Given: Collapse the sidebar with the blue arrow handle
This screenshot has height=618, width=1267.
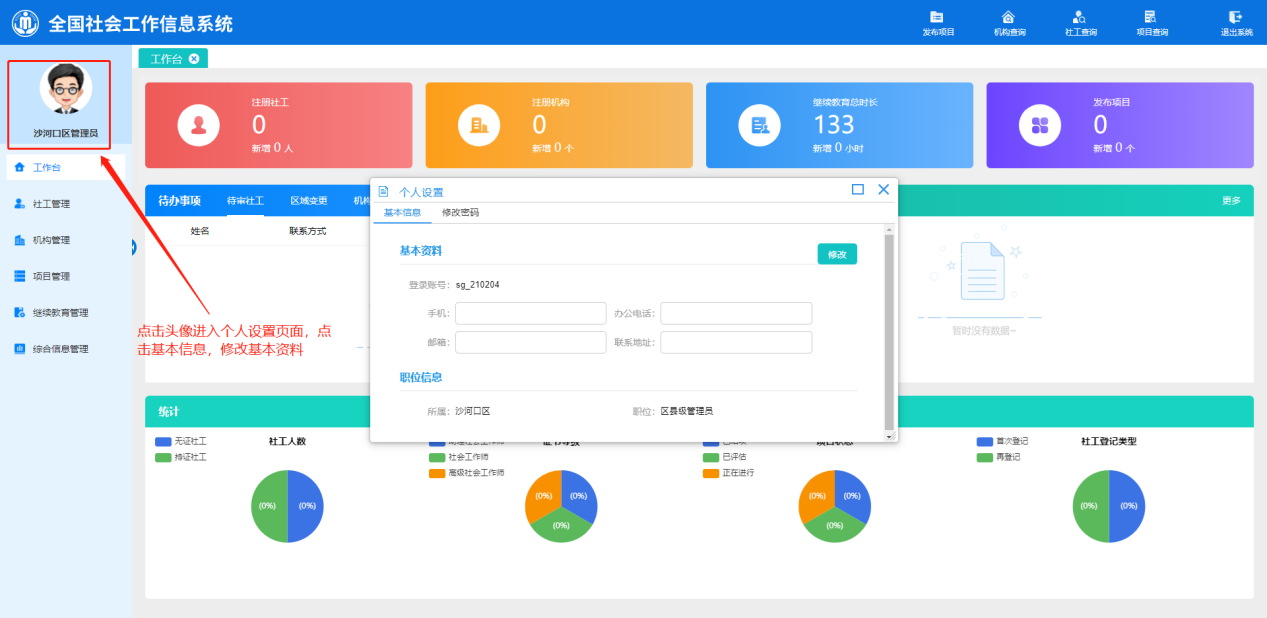Looking at the screenshot, I should pyautogui.click(x=133, y=247).
